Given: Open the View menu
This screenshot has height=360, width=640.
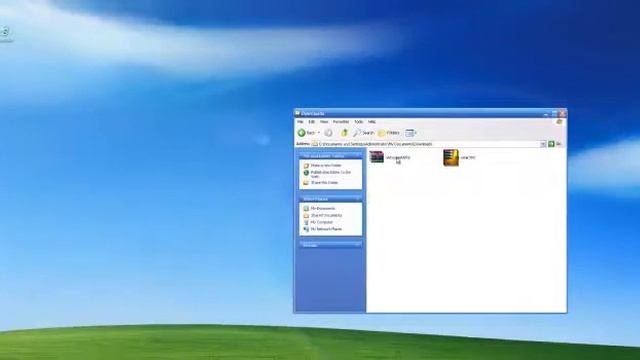Looking at the screenshot, I should (324, 122).
